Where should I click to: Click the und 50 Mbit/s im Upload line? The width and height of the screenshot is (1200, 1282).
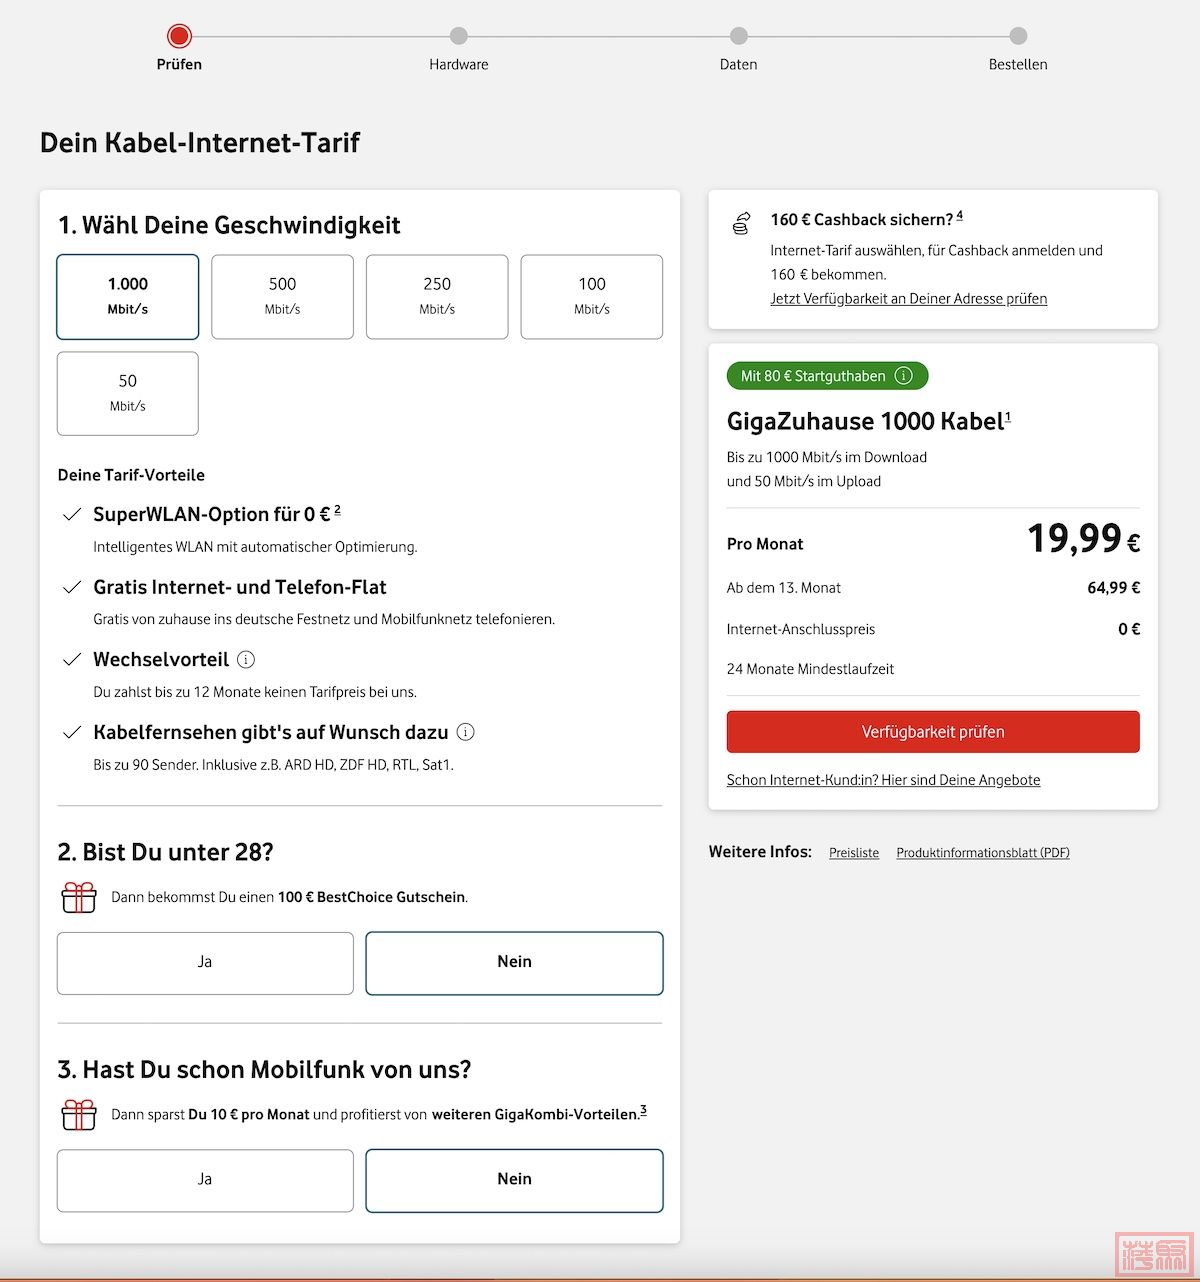click(x=804, y=481)
